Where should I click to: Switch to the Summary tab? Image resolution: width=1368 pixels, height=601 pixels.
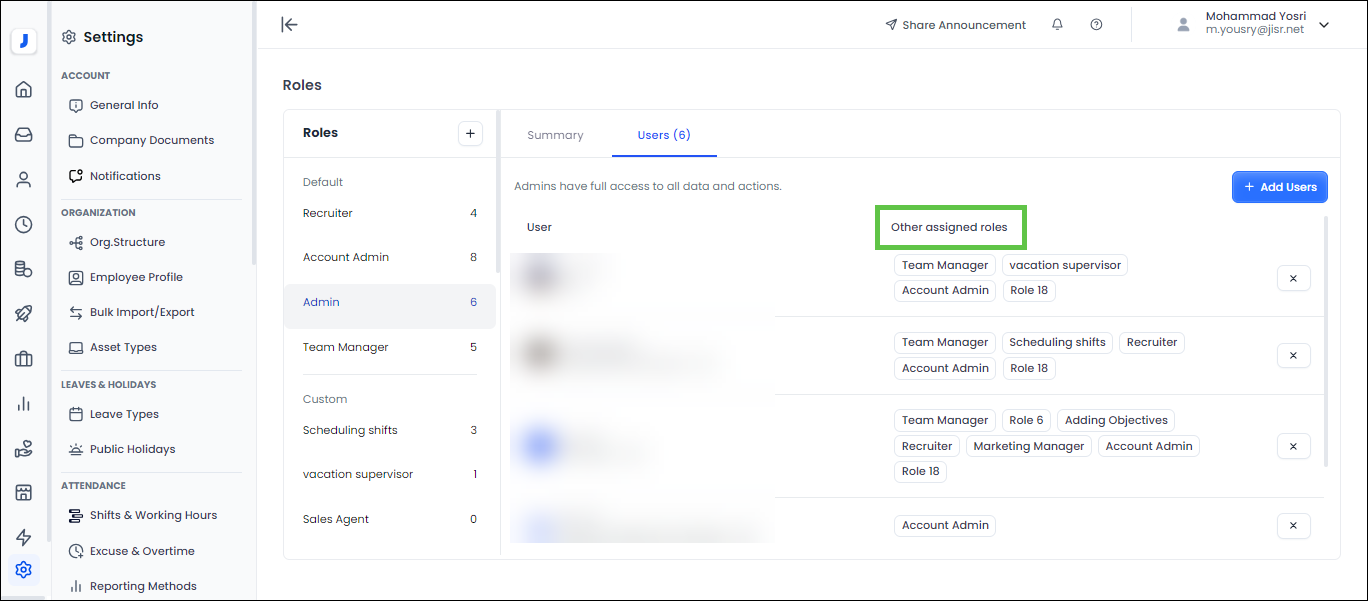555,135
